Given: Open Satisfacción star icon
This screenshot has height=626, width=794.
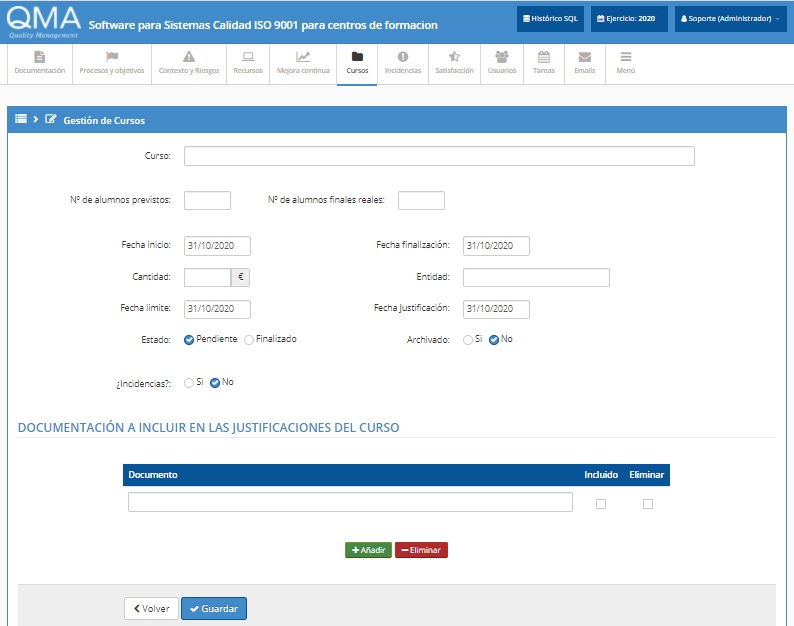Looking at the screenshot, I should click(x=454, y=58).
